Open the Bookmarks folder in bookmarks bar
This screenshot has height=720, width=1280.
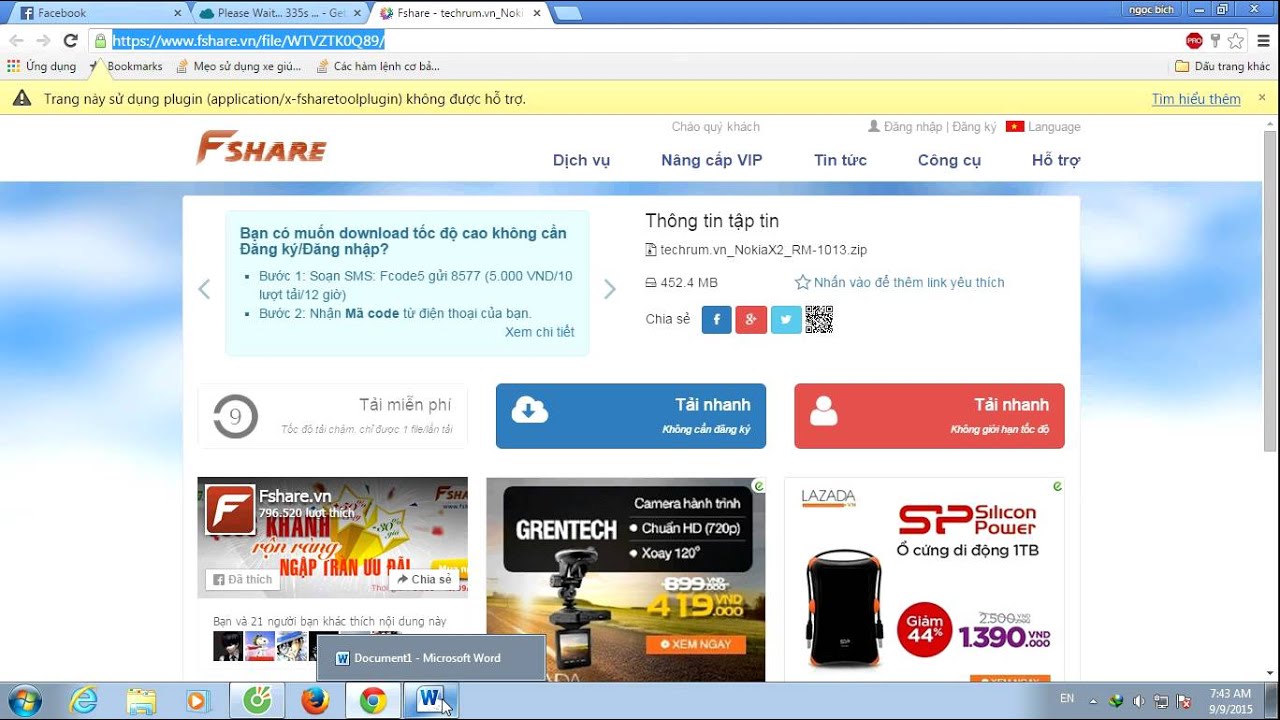[x=125, y=66]
